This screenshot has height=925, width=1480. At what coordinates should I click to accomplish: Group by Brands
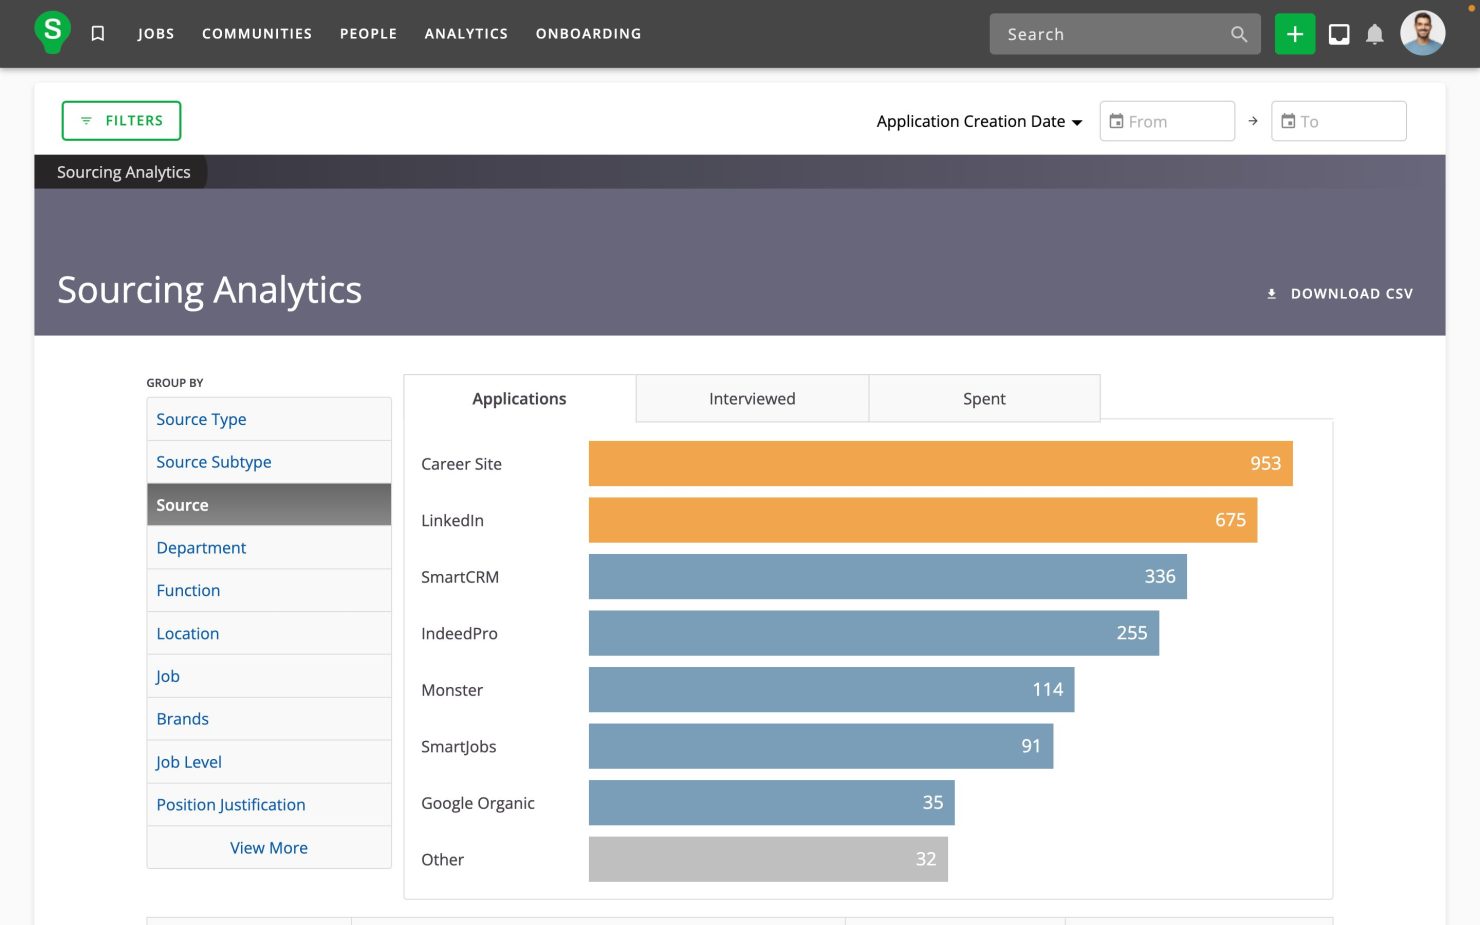click(269, 719)
